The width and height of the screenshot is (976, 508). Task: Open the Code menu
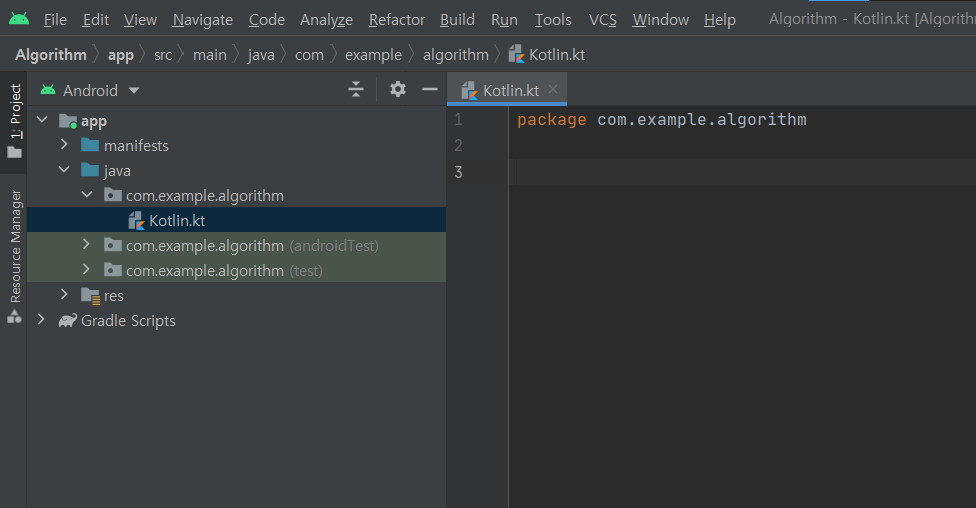tap(266, 20)
